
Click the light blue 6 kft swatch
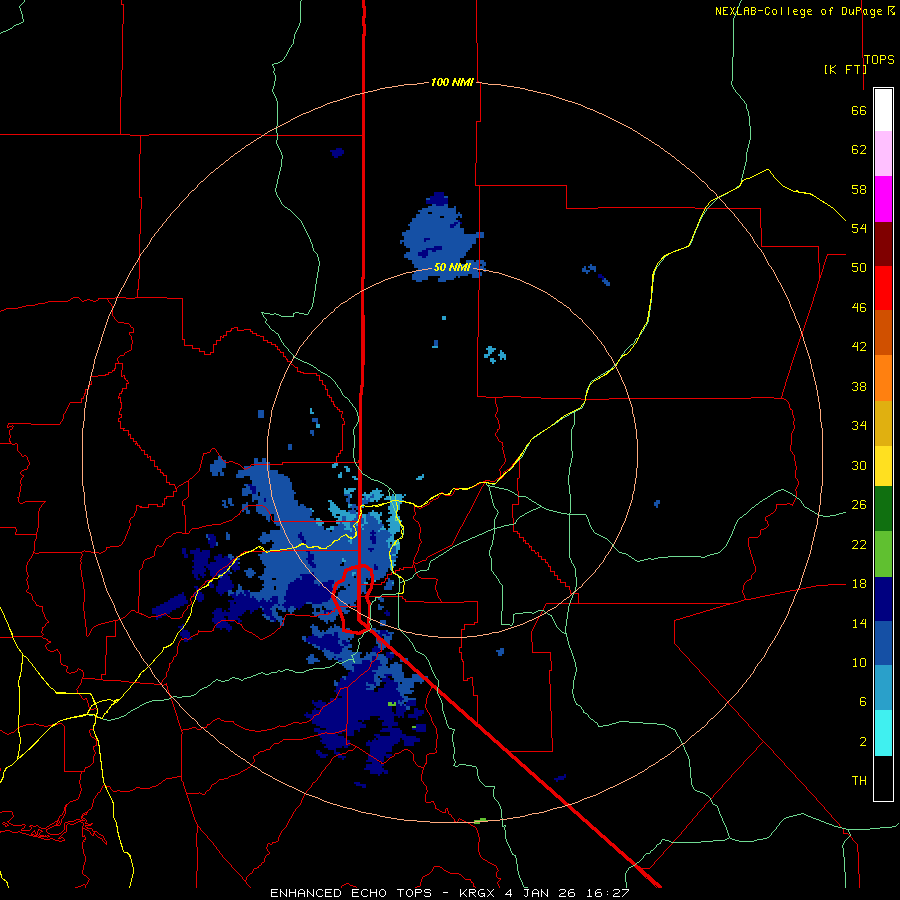point(883,688)
